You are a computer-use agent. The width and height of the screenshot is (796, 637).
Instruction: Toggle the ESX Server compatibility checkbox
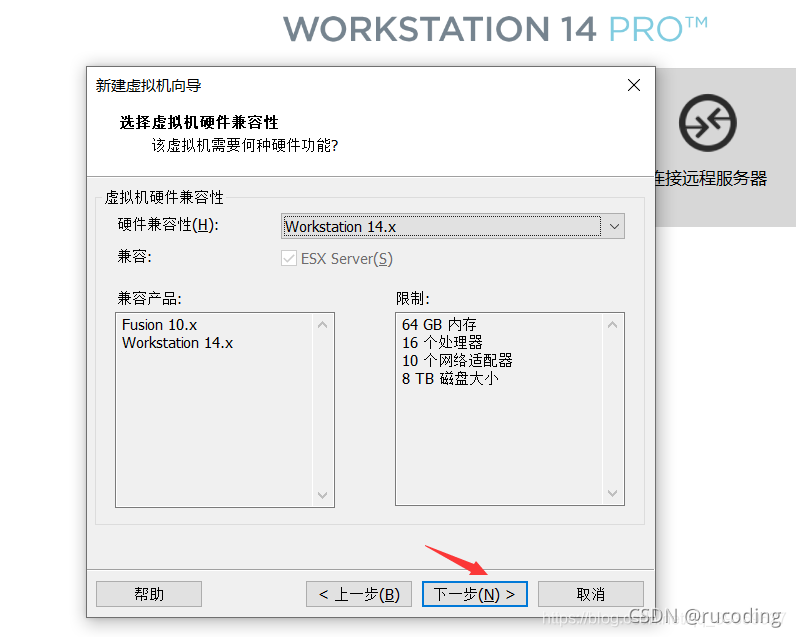[x=289, y=258]
